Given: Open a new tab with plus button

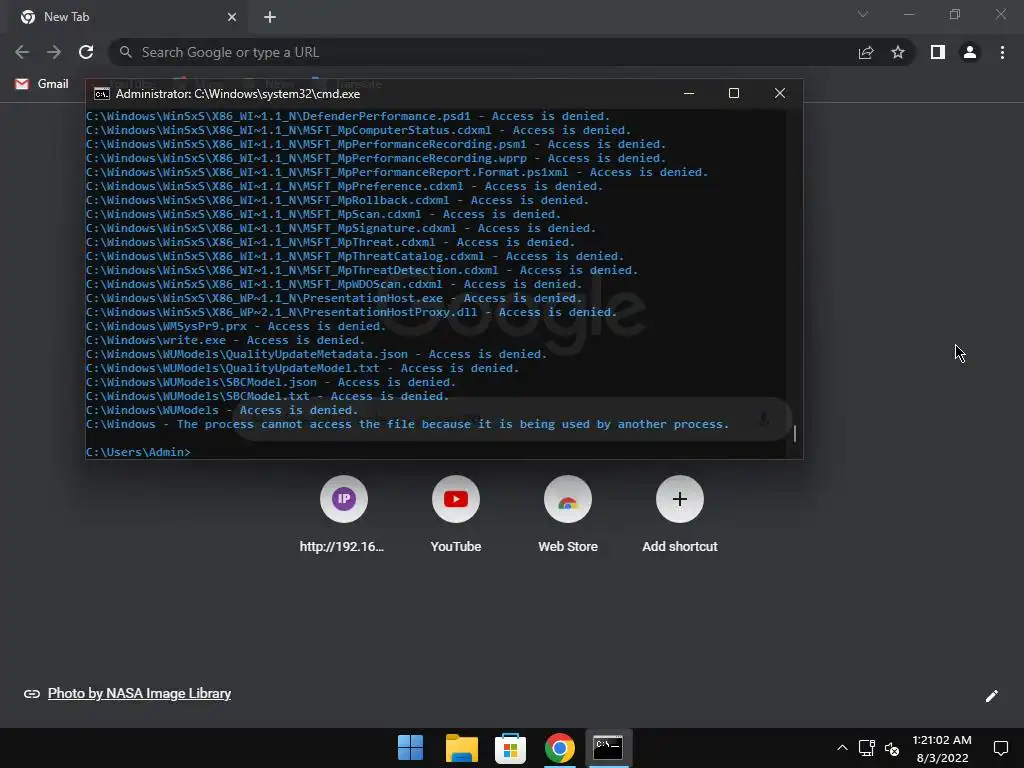Looking at the screenshot, I should pyautogui.click(x=270, y=17).
